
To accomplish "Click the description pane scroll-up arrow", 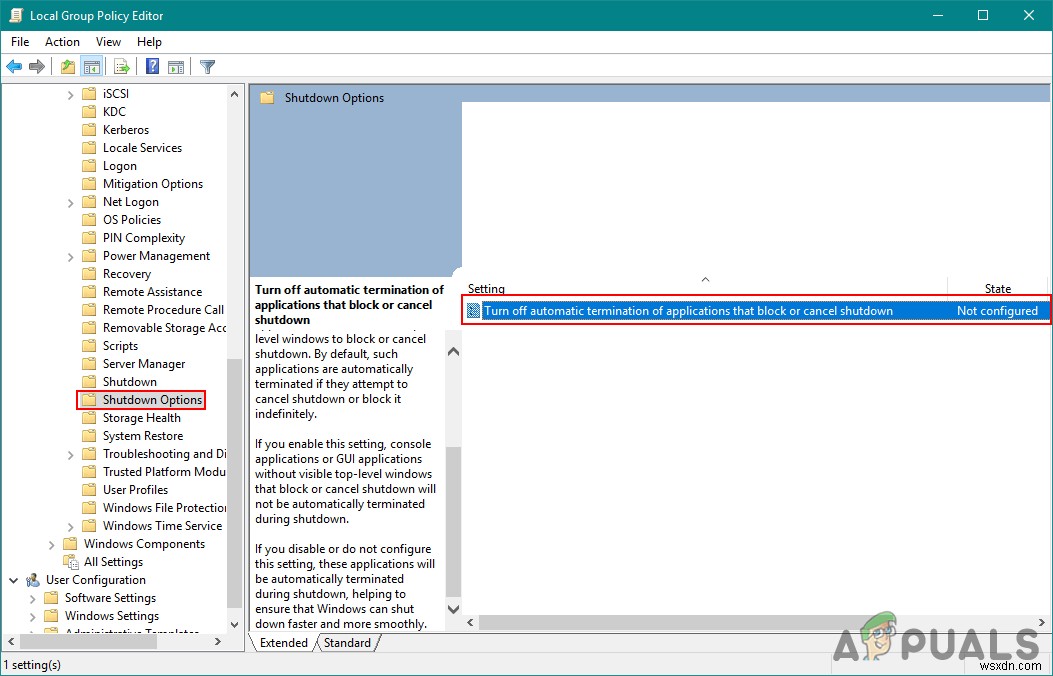I will click(x=453, y=352).
